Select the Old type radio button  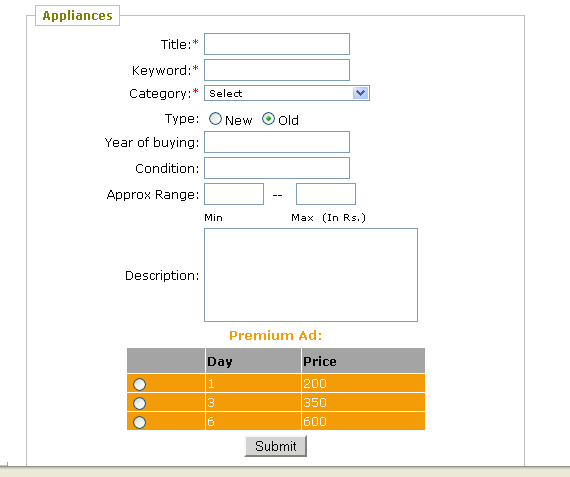click(268, 119)
